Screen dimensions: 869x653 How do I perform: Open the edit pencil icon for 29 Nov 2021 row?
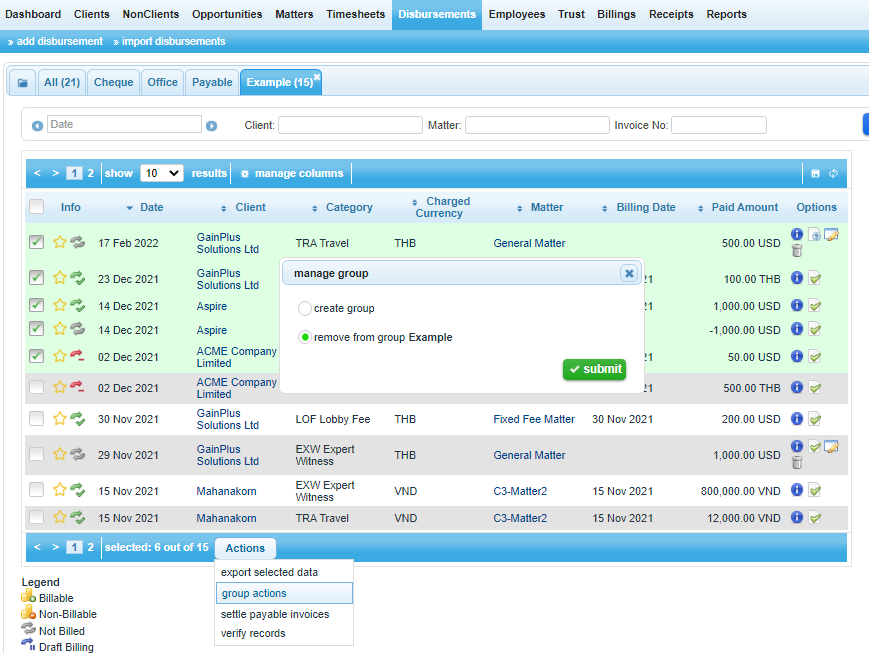[831, 447]
